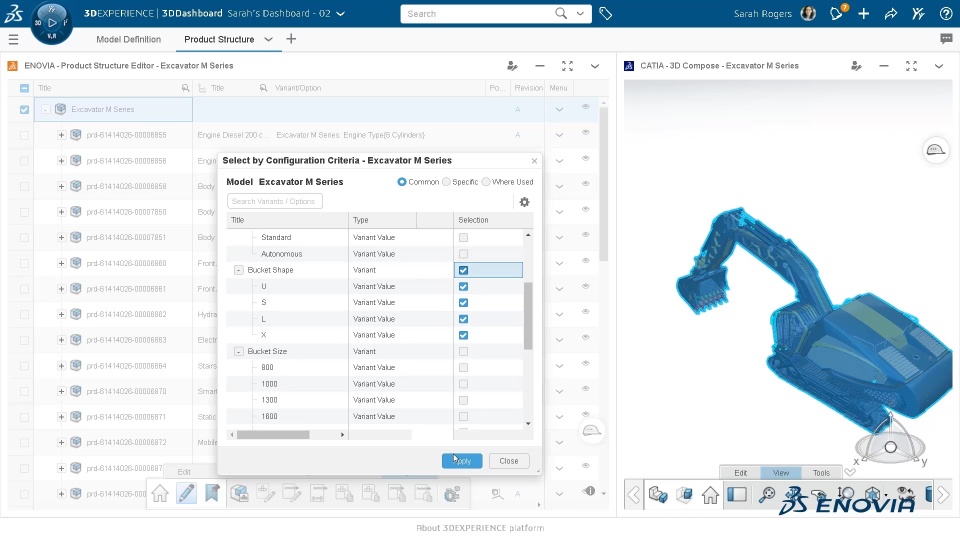Click the Share arrow icon in top bar

pyautogui.click(x=891, y=13)
